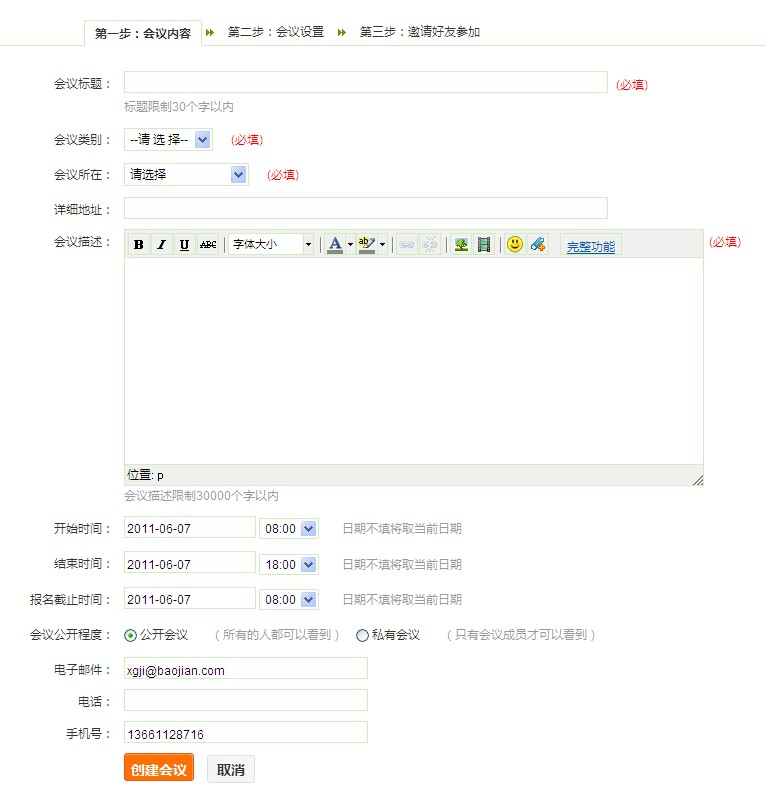Viewport: 766px width, 788px height.
Task: Open the smiley emoticon picker
Action: 515,245
